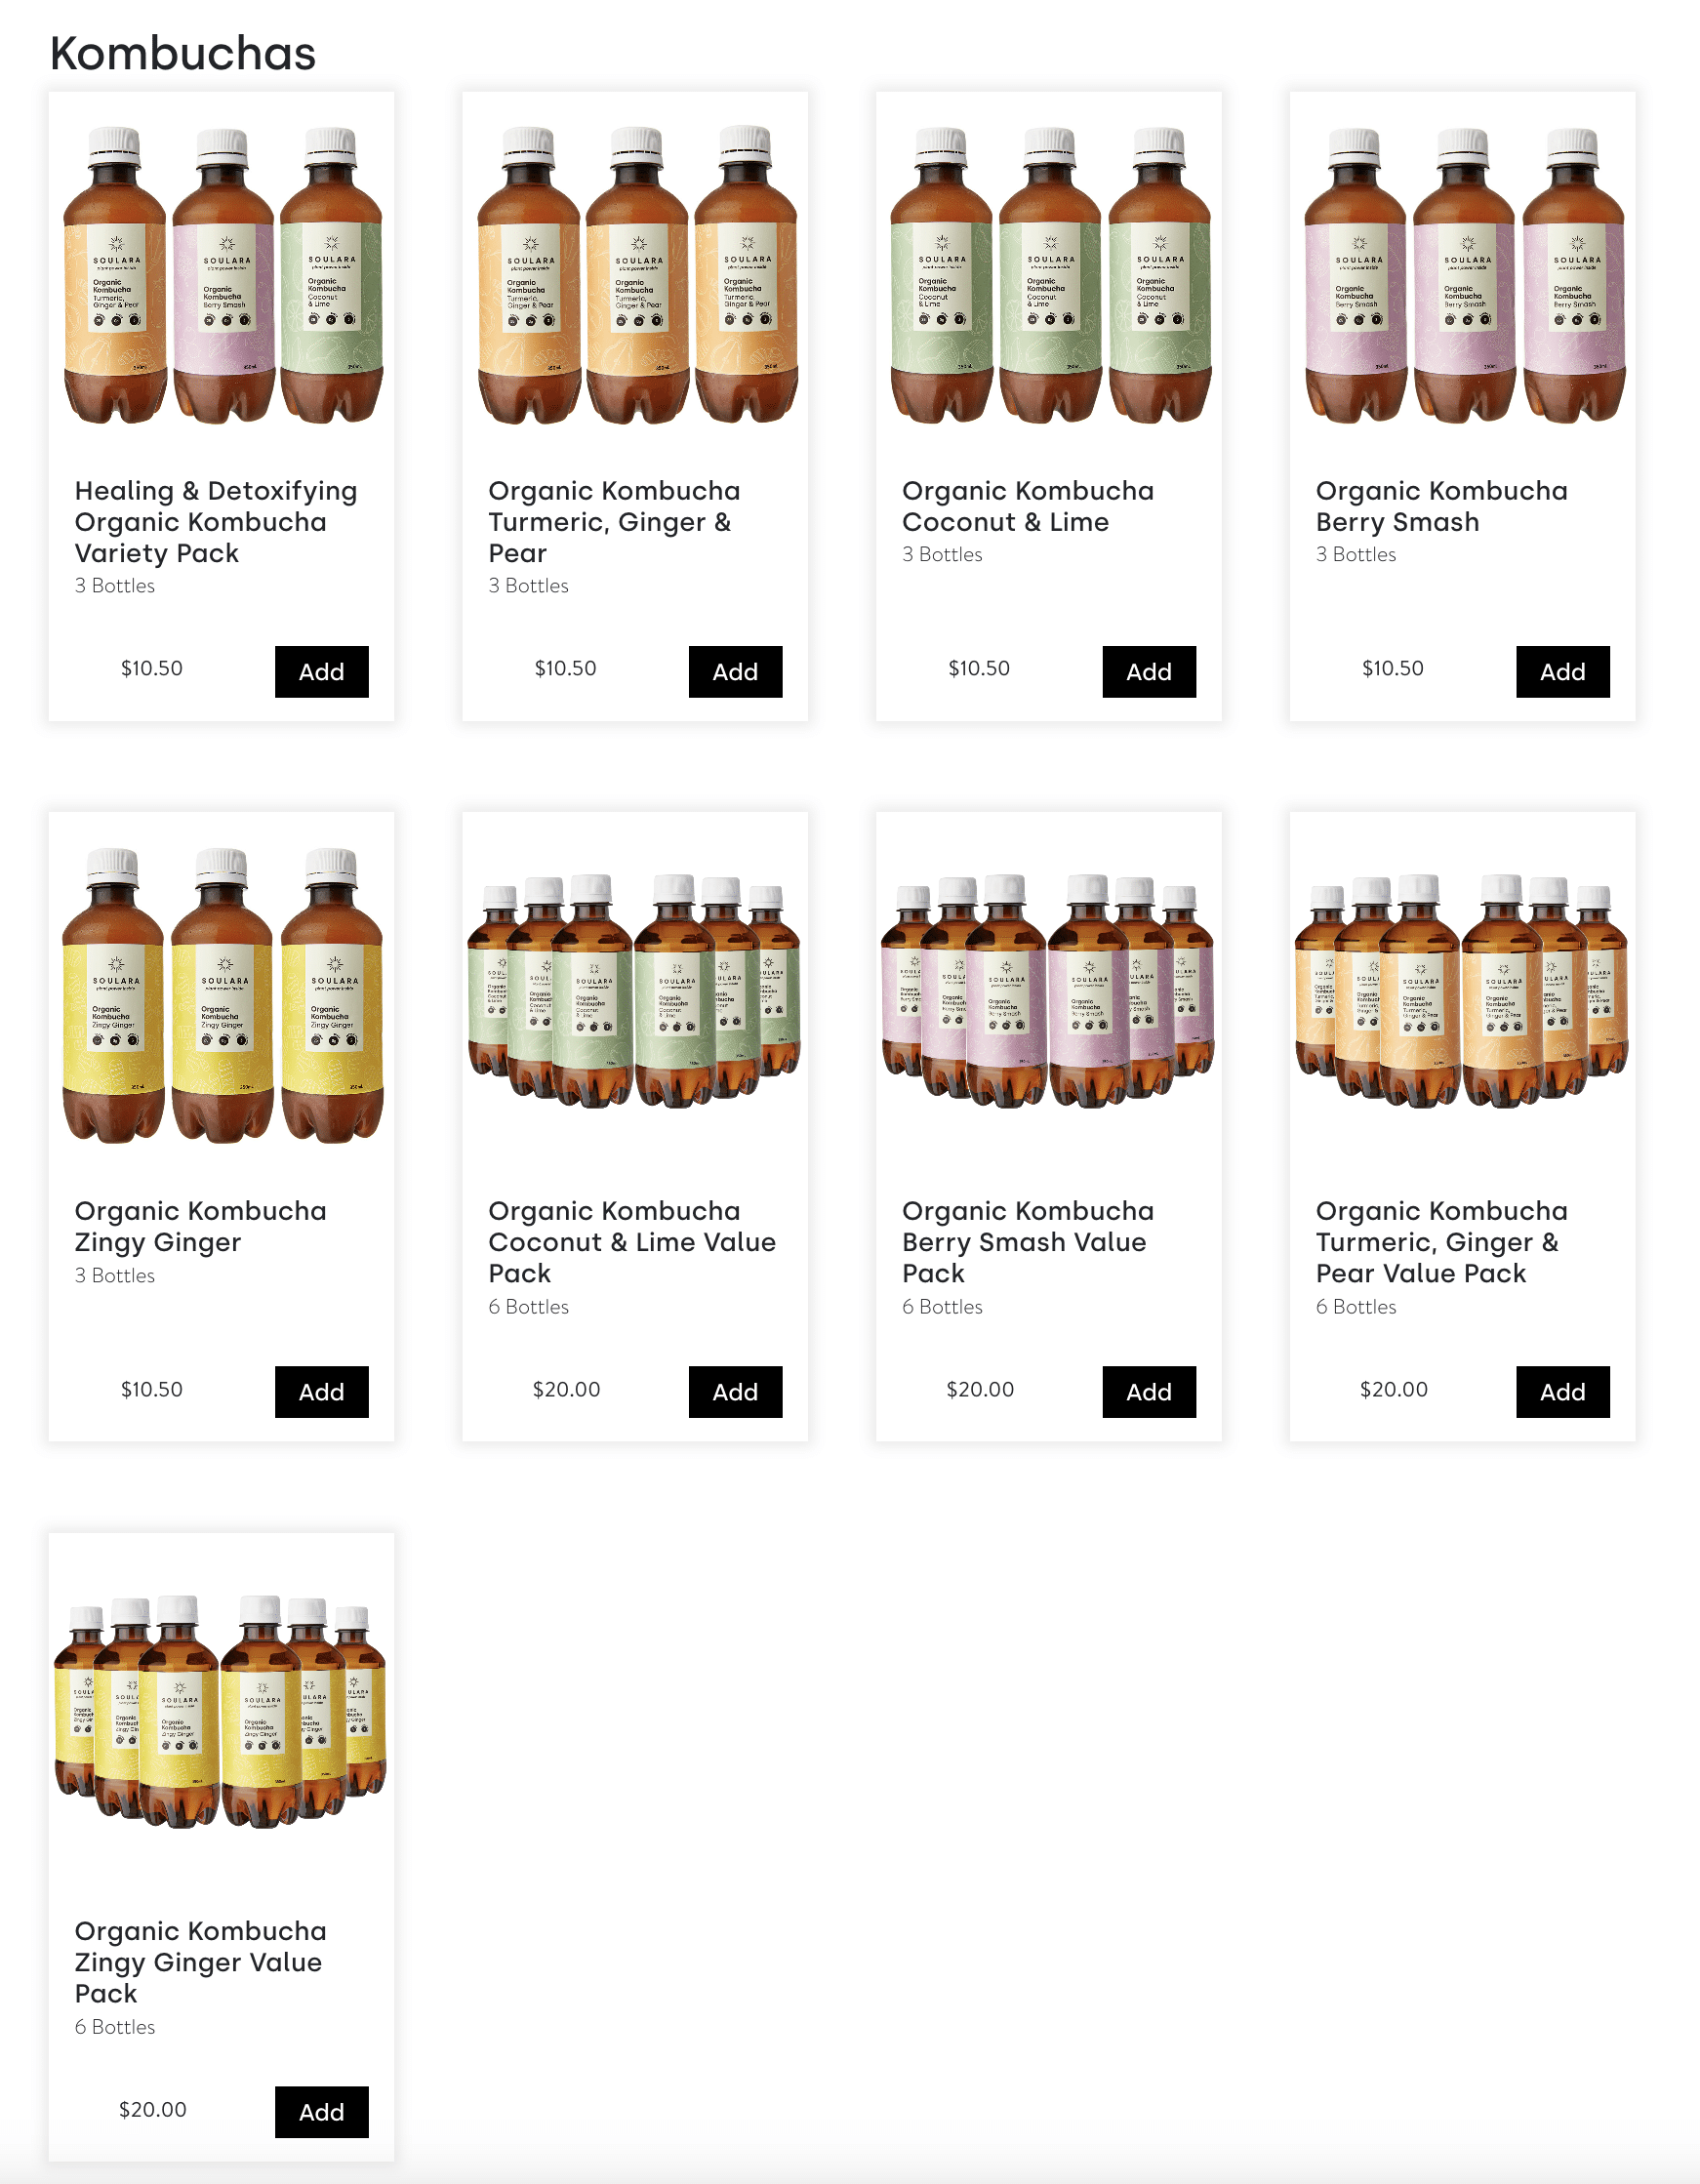Add Berry Smash Value Pack to cart
The height and width of the screenshot is (2184, 1700).
coord(1149,1392)
